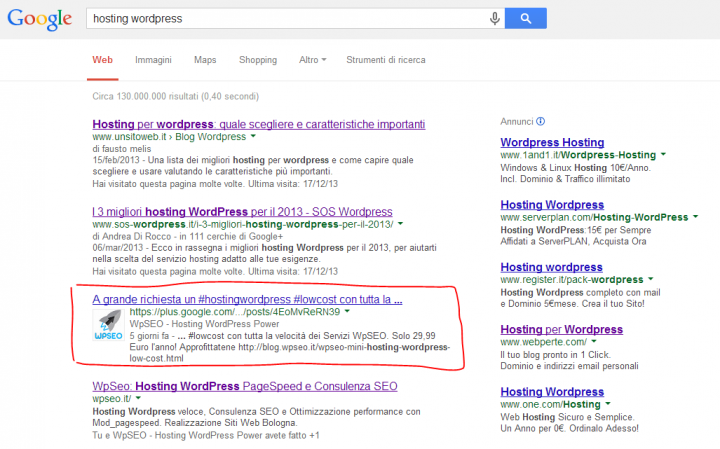
Task: Click www.webperte.com/ URL text
Action: [543, 342]
